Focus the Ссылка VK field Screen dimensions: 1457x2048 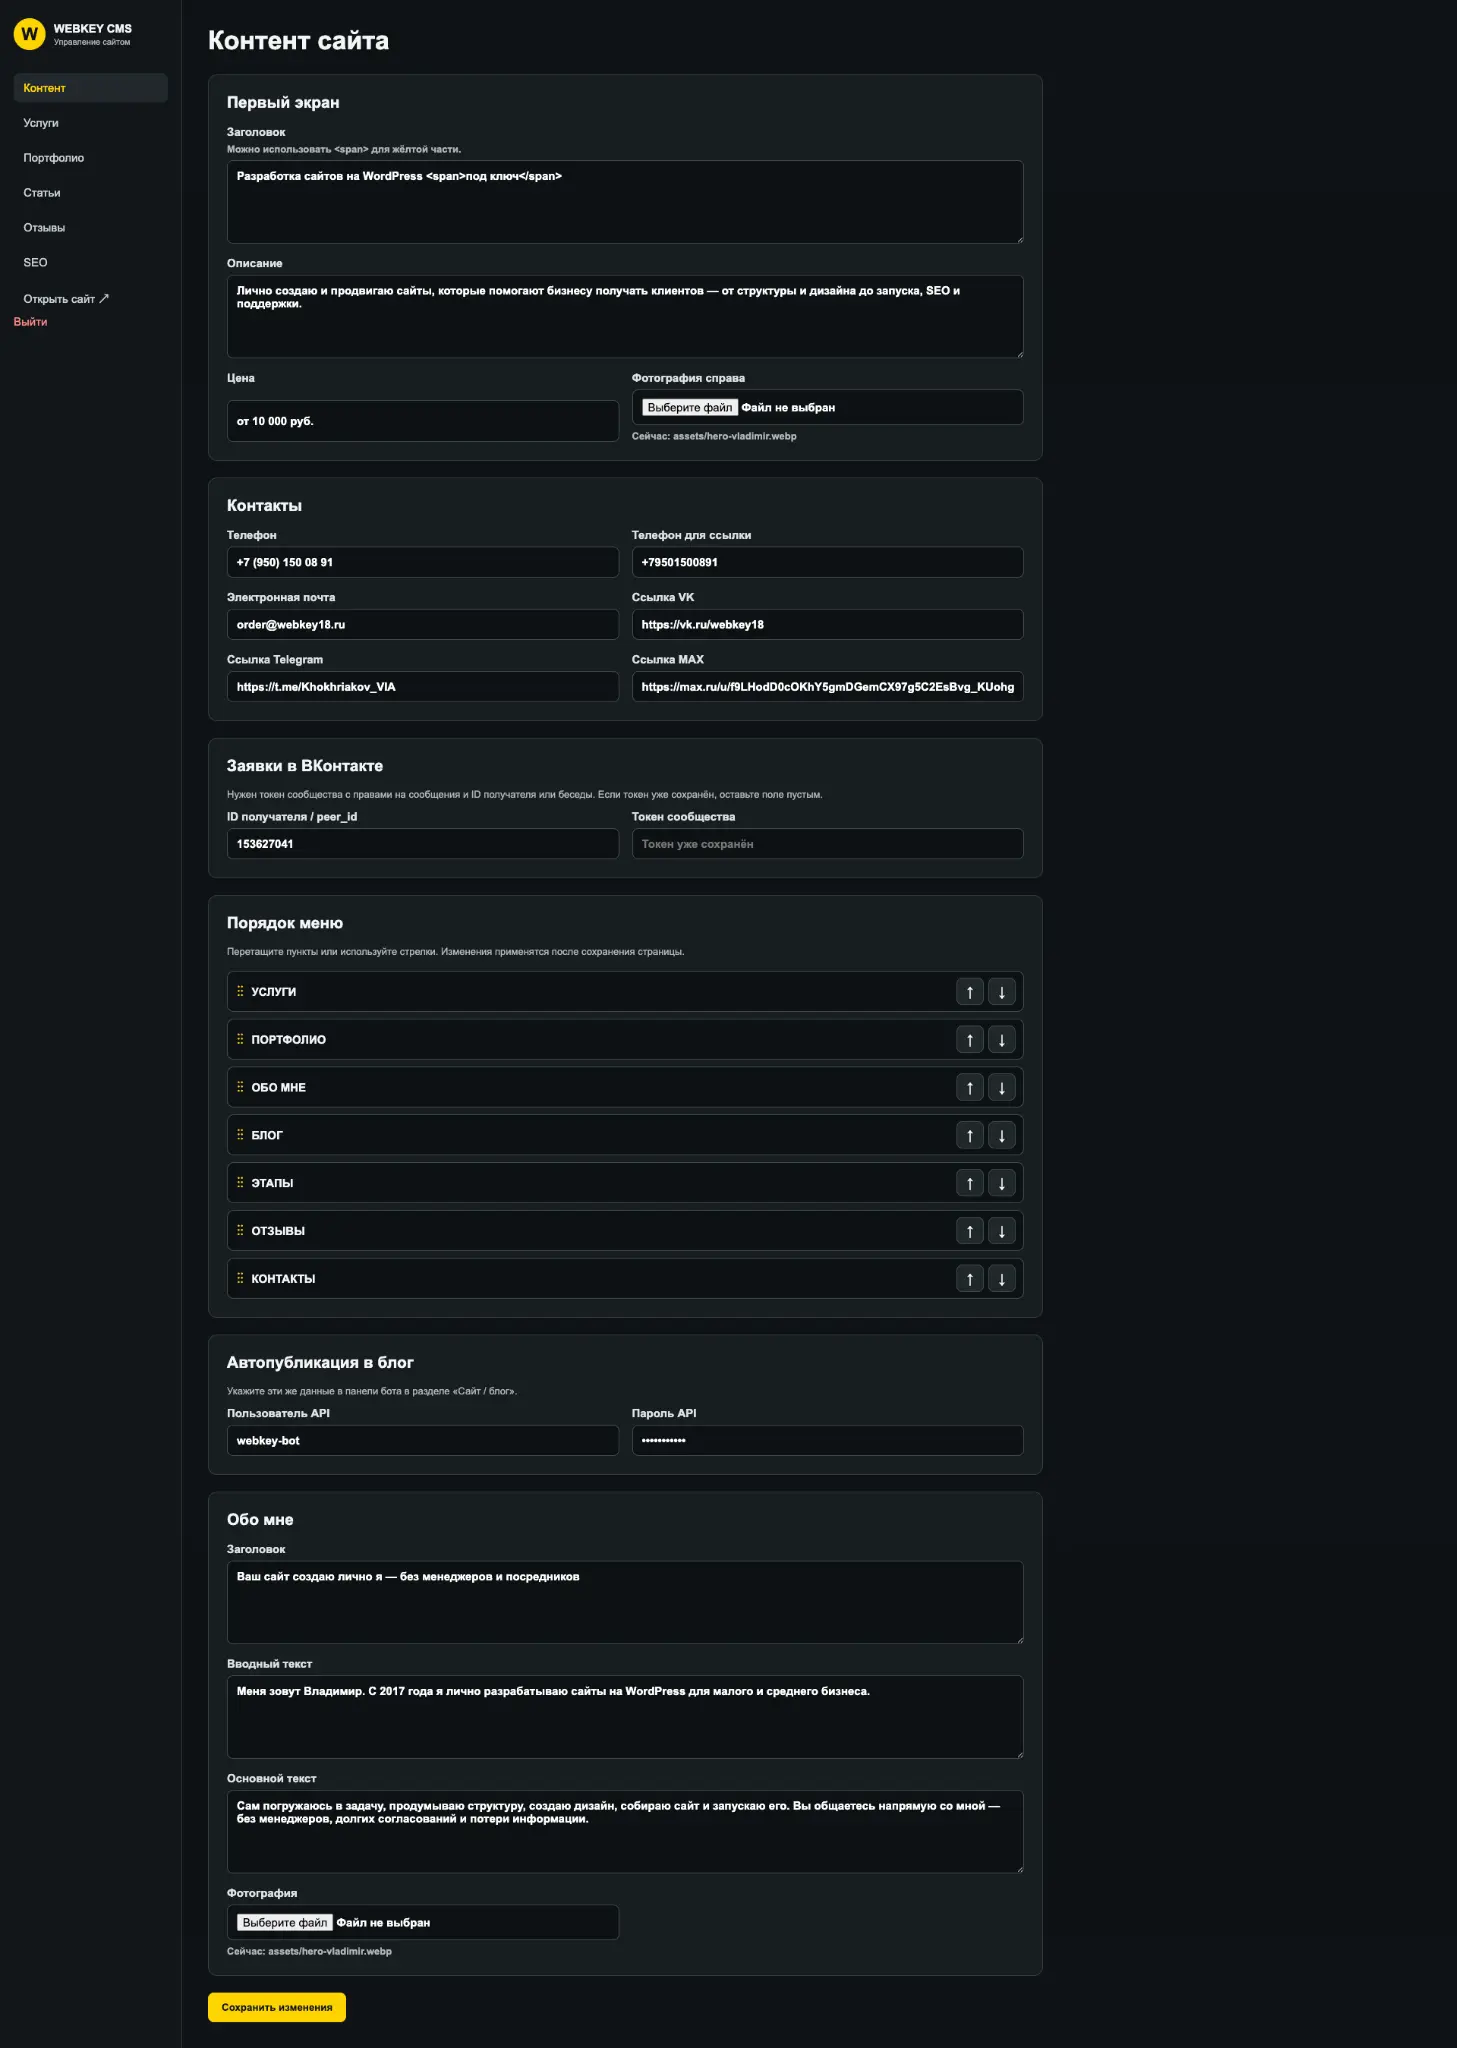point(828,625)
